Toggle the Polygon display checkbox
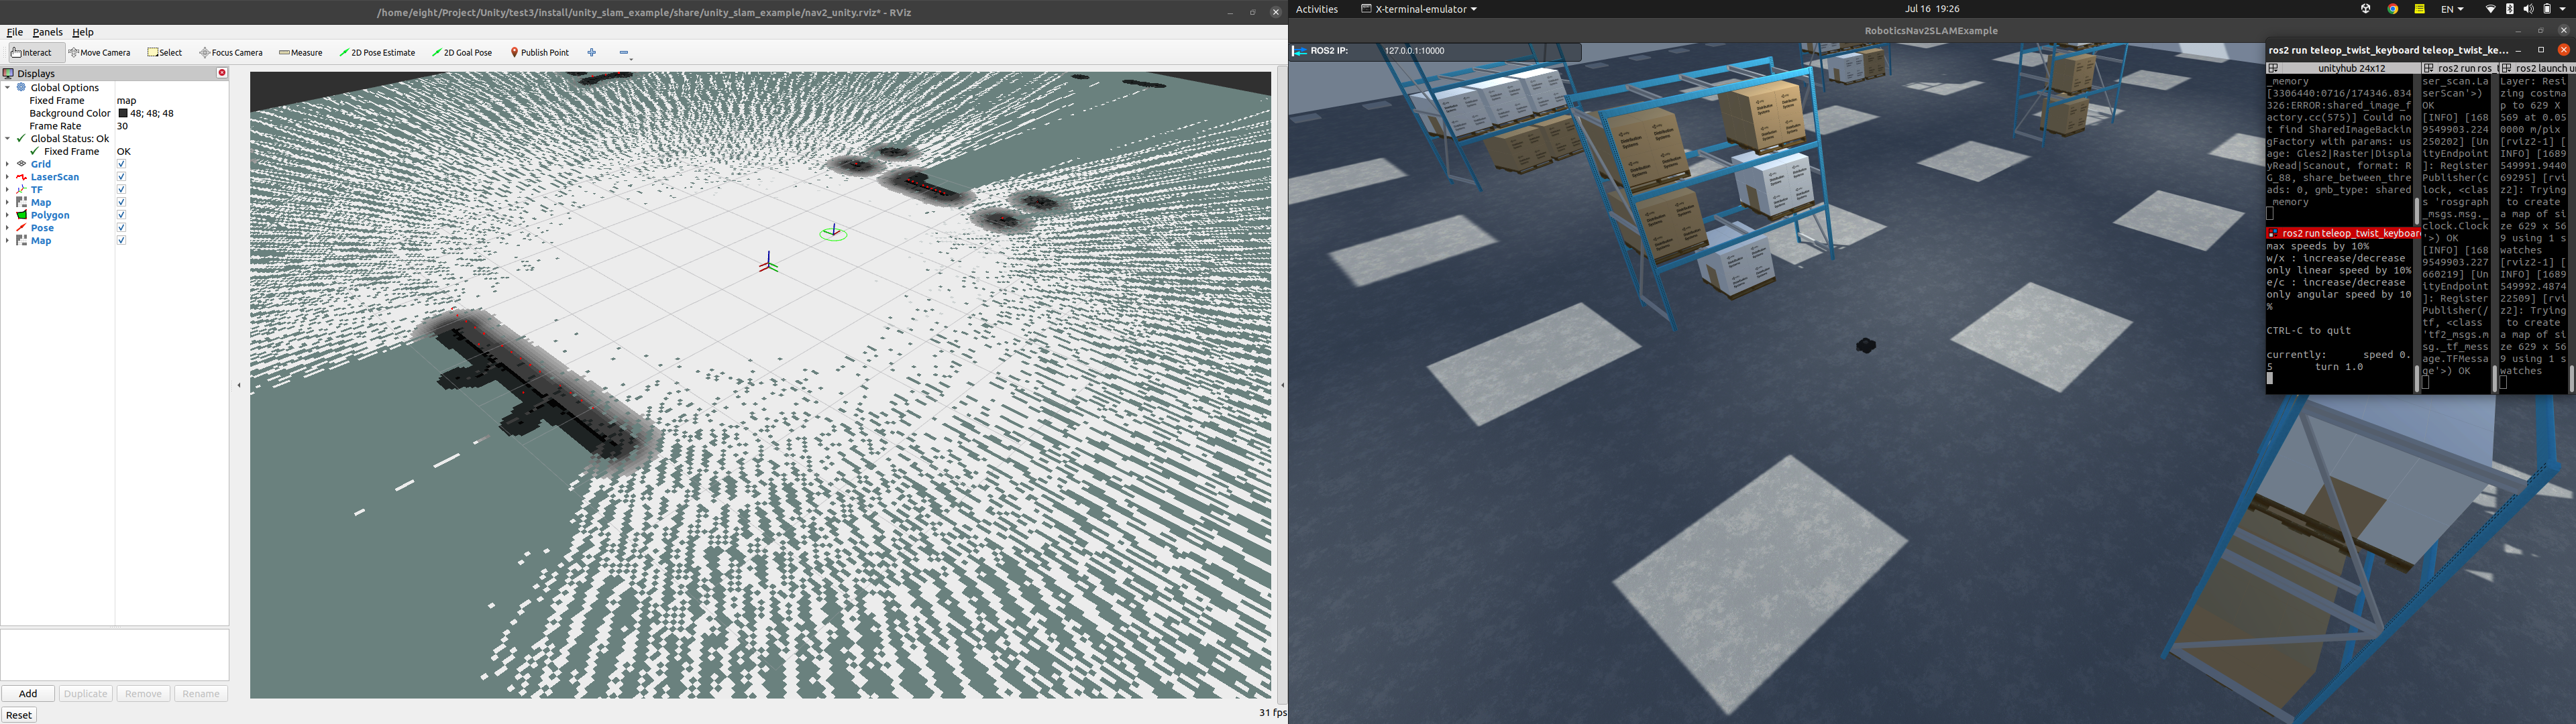 click(121, 215)
